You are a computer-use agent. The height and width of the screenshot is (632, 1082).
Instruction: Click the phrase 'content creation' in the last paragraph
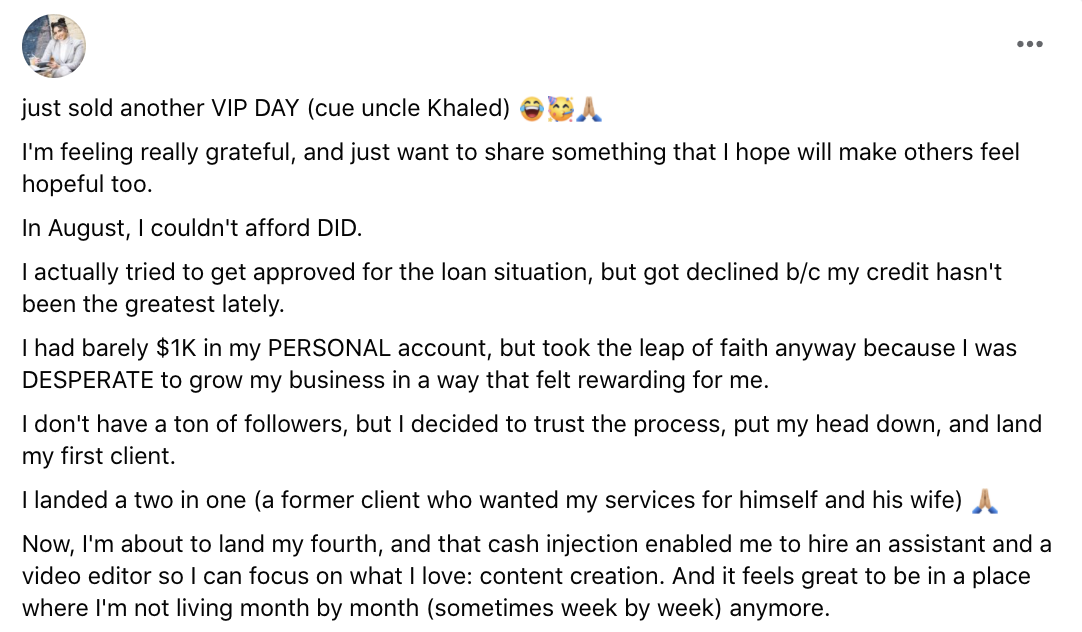point(571,576)
